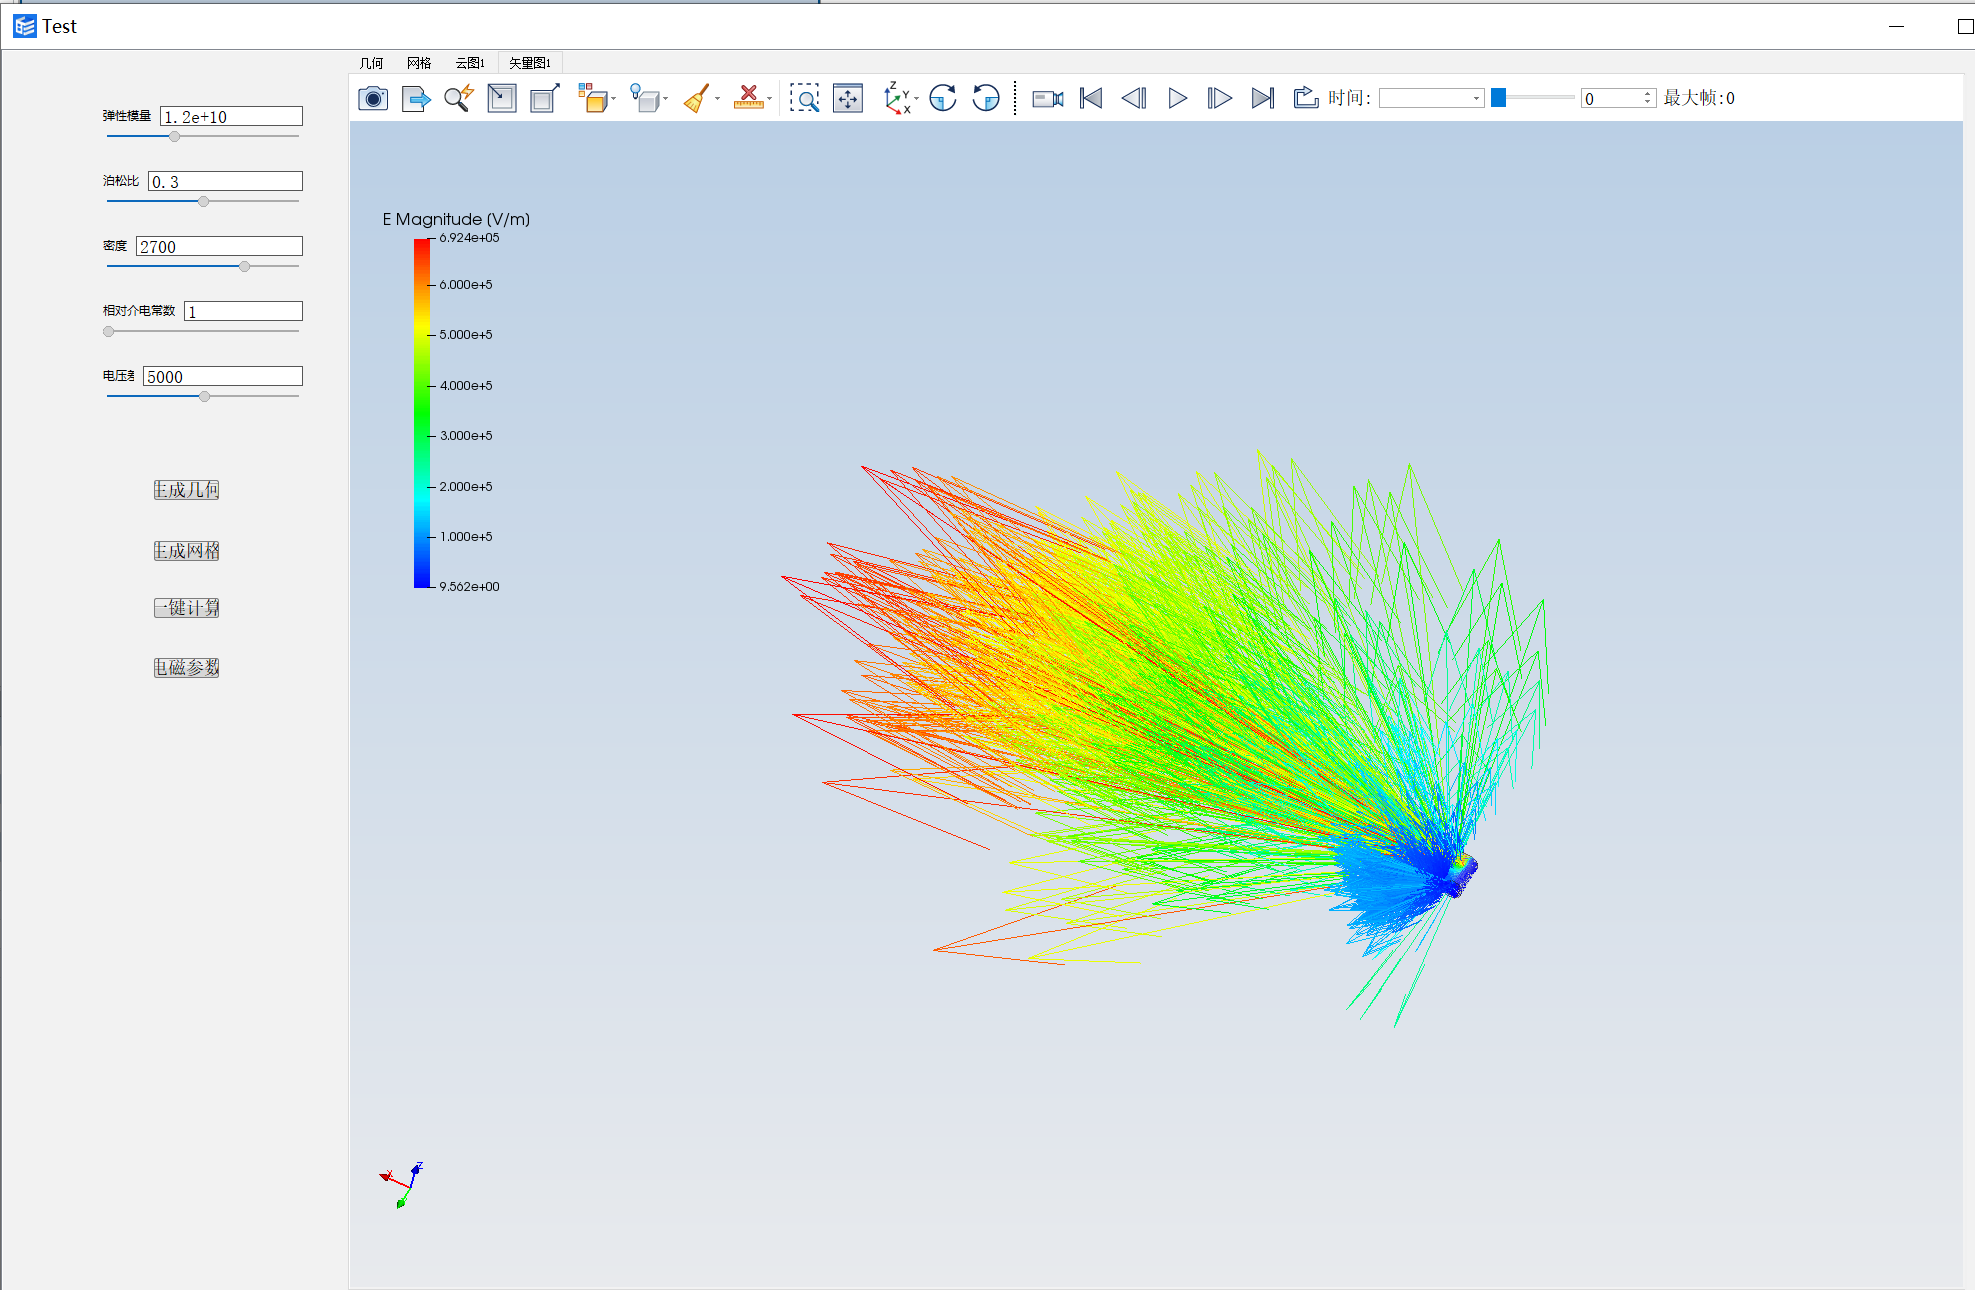Viewport: 1975px width, 1290px height.
Task: Open the yellow cube icon dropdown arrow
Action: [x=613, y=99]
